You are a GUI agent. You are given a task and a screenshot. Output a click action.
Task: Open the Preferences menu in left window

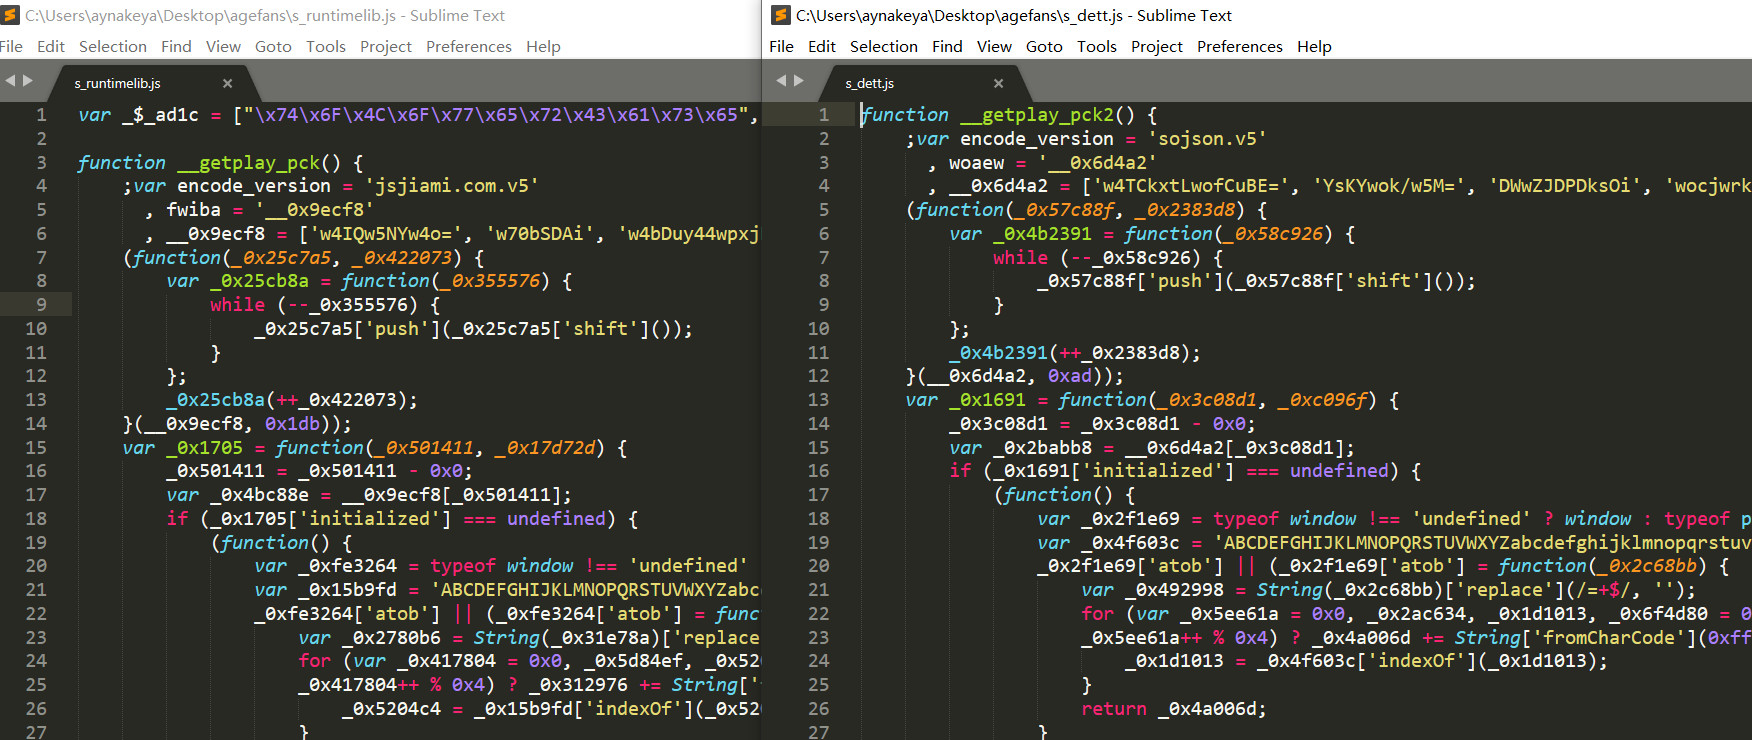[x=468, y=47]
